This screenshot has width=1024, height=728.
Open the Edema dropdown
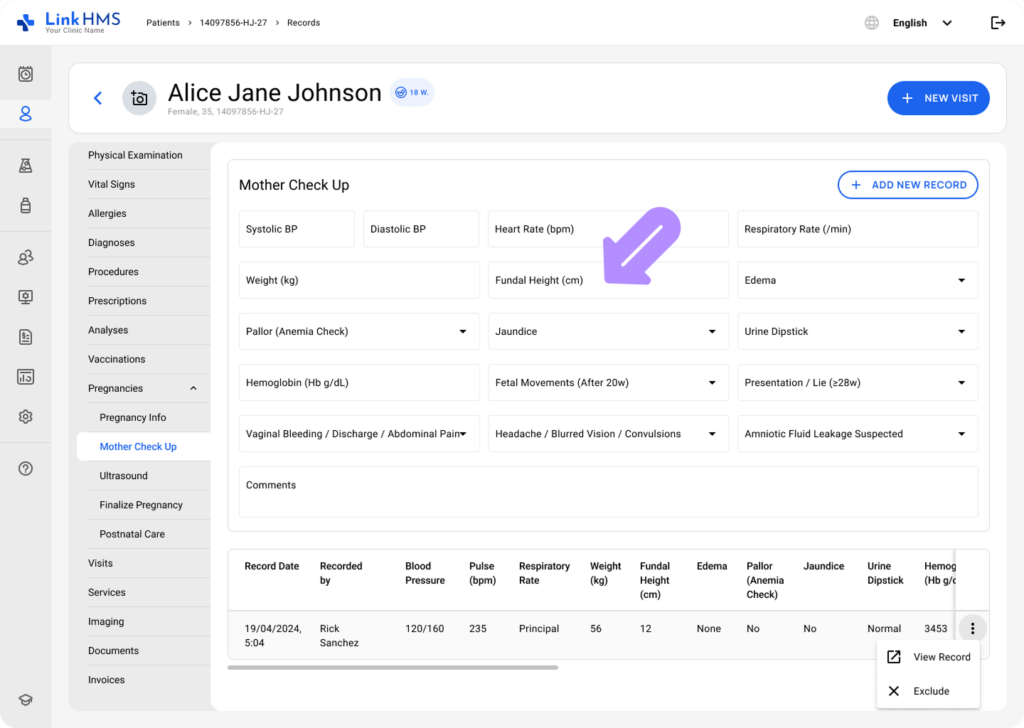click(857, 280)
